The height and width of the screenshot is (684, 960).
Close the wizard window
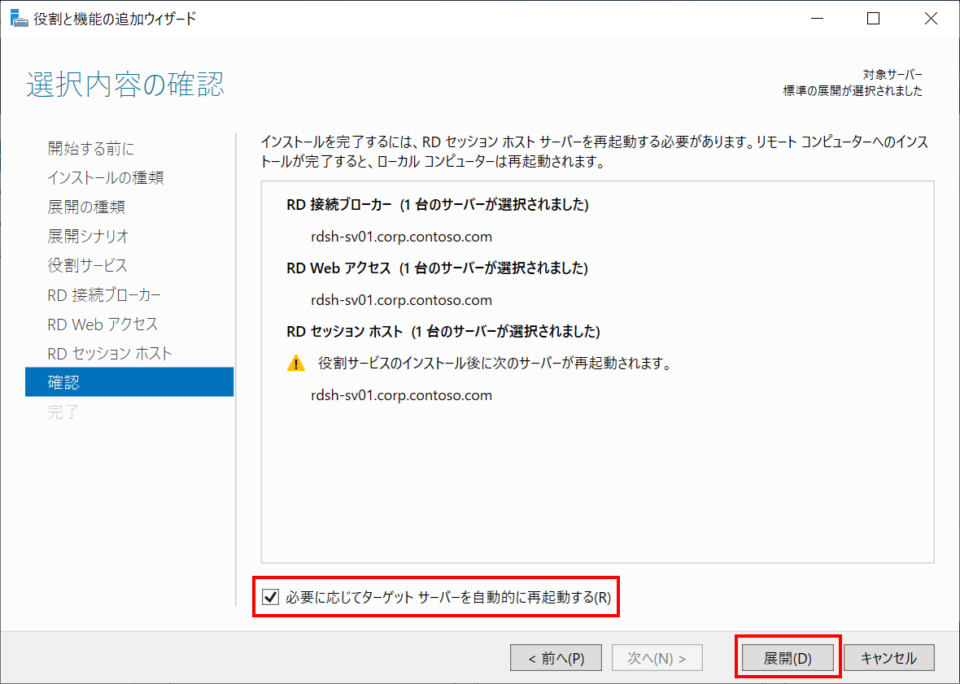(x=931, y=18)
